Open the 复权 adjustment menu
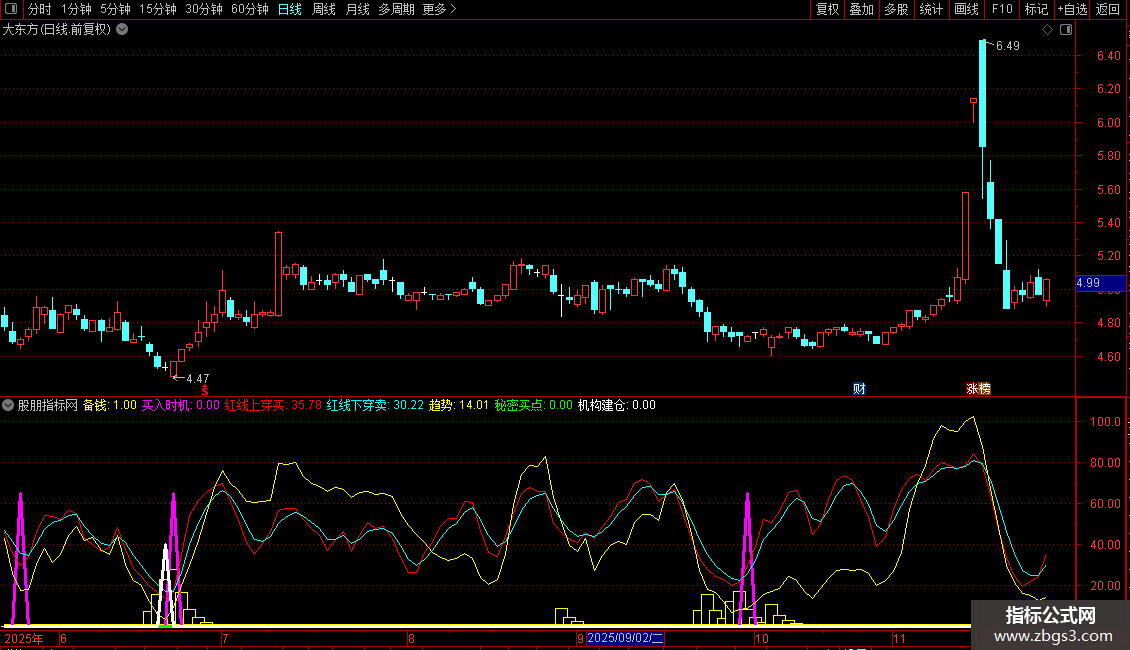The image size is (1130, 650). [x=827, y=9]
